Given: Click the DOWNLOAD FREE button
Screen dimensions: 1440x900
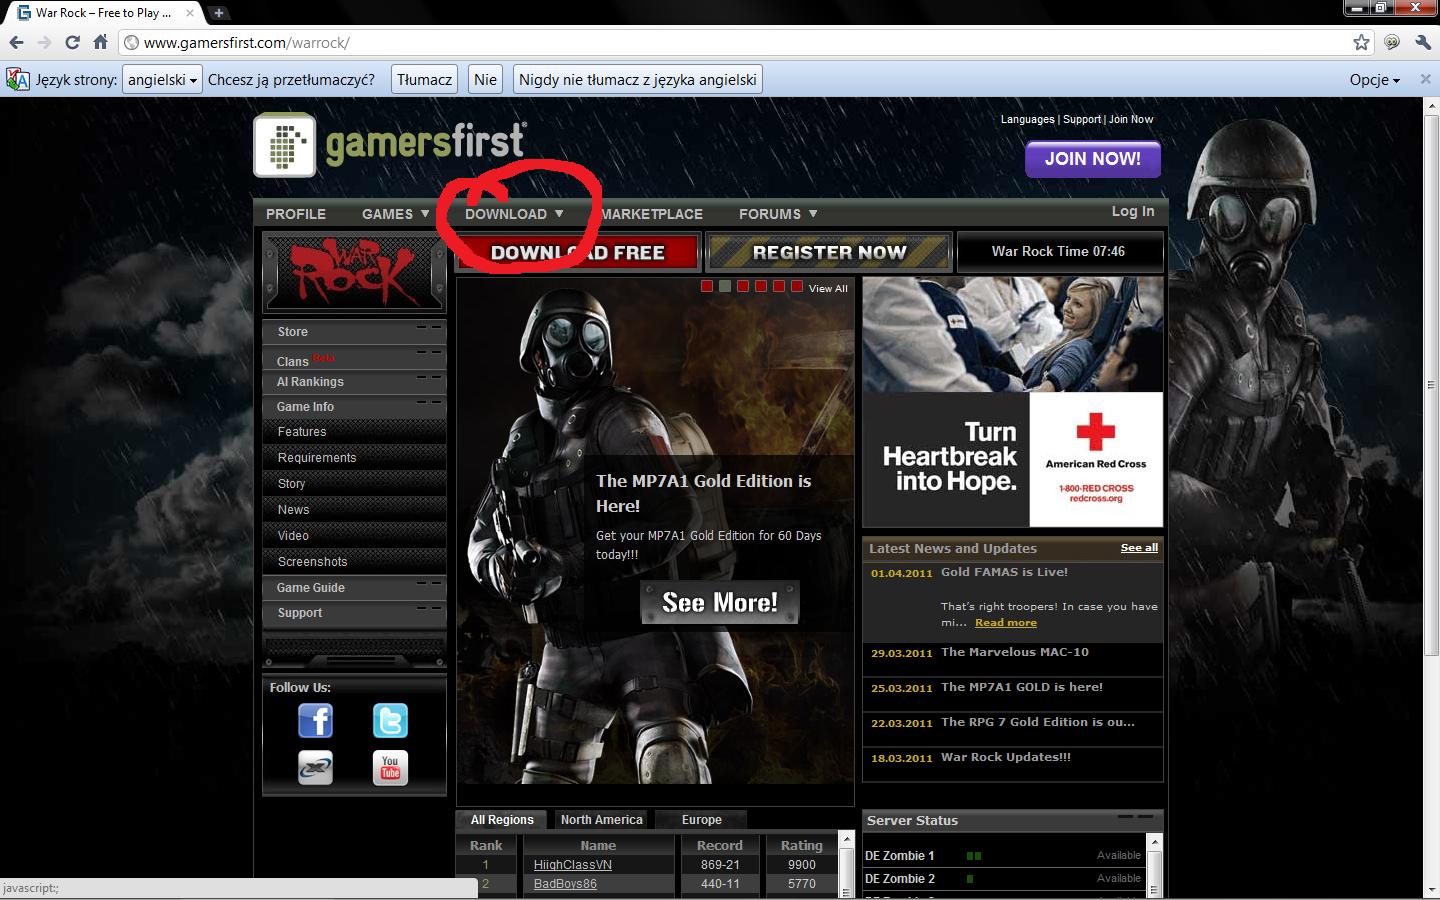Looking at the screenshot, I should pyautogui.click(x=577, y=253).
